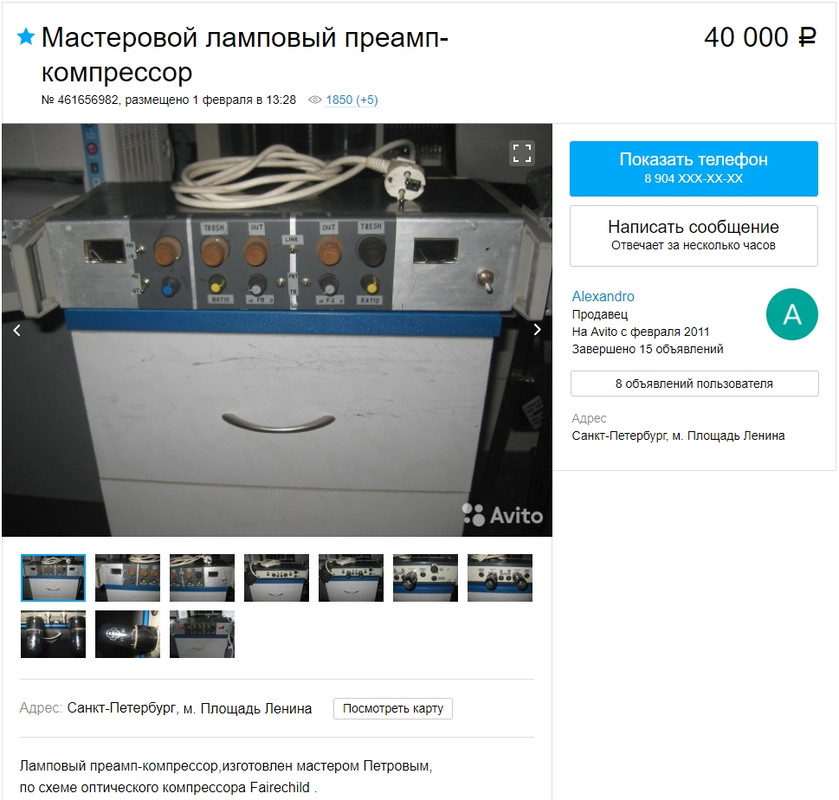Screen dimensions: 839x800
Task: Select the first thumbnail in the gallery
Action: [53, 578]
